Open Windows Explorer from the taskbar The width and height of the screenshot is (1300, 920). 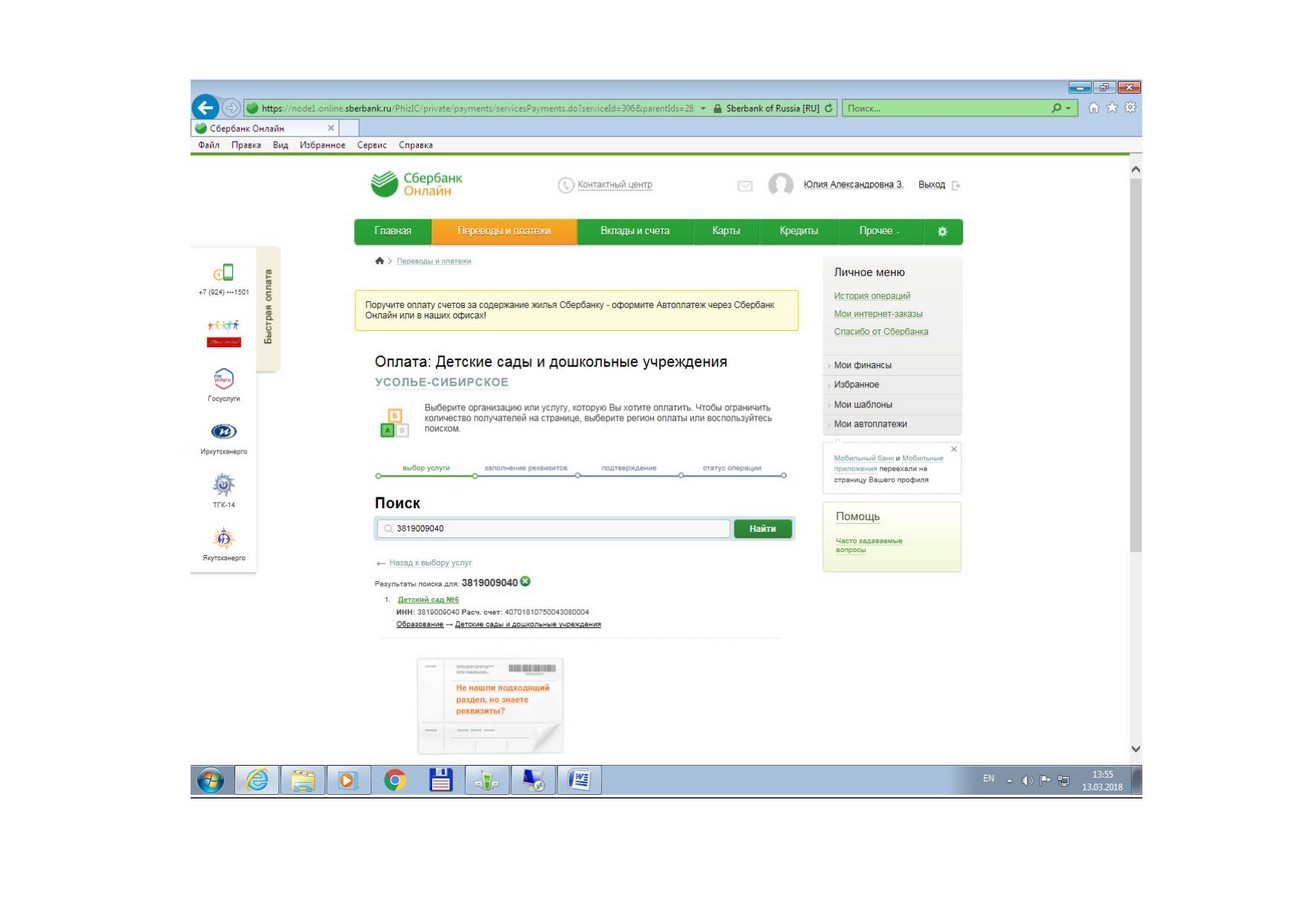click(302, 781)
